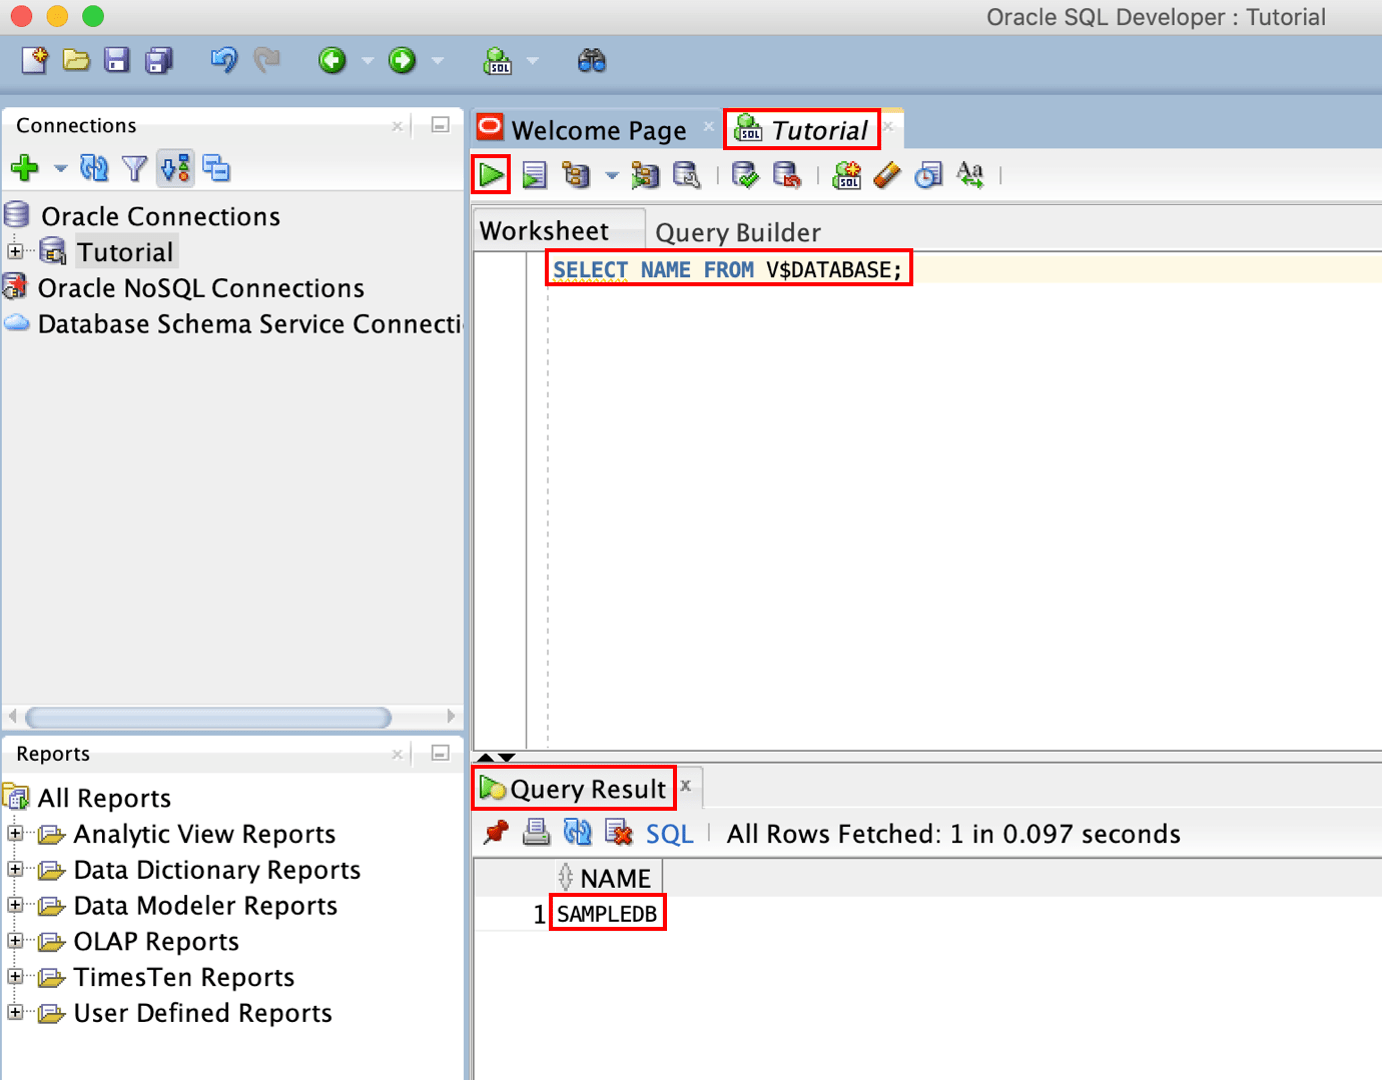Print the query results

point(536,832)
